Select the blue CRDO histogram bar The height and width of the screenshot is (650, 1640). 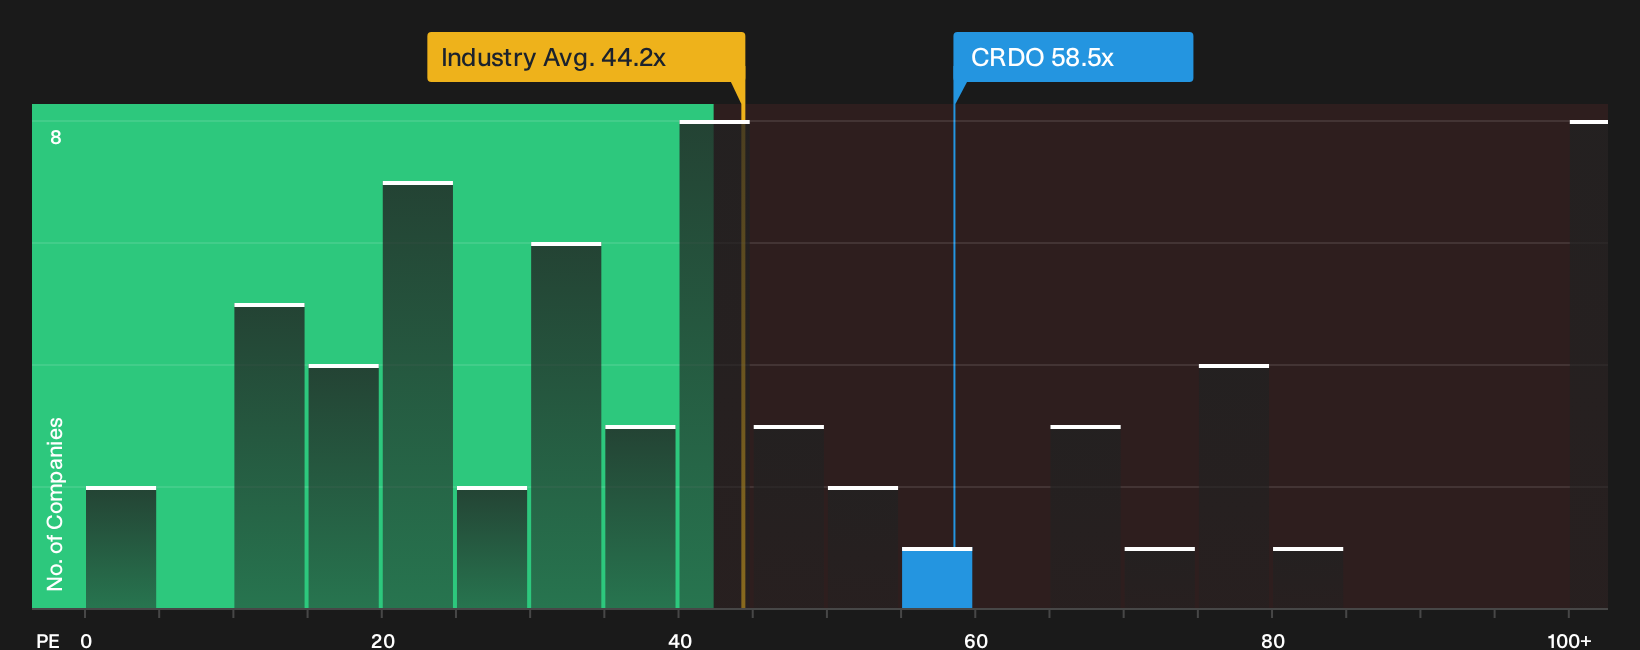pyautogui.click(x=937, y=578)
